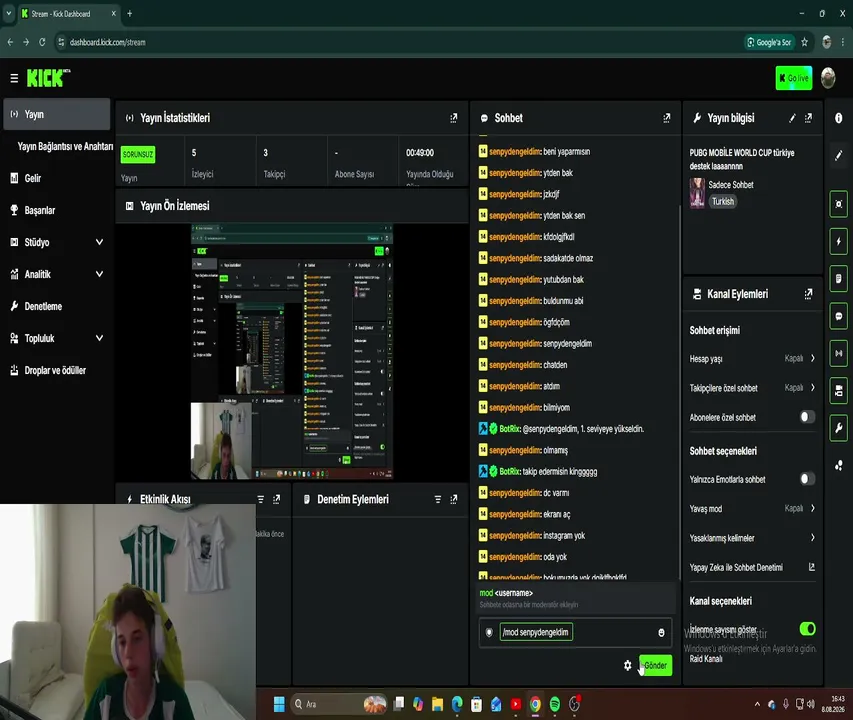The image size is (853, 720).
Task: Open the emoji picker in chat input
Action: coord(661,632)
